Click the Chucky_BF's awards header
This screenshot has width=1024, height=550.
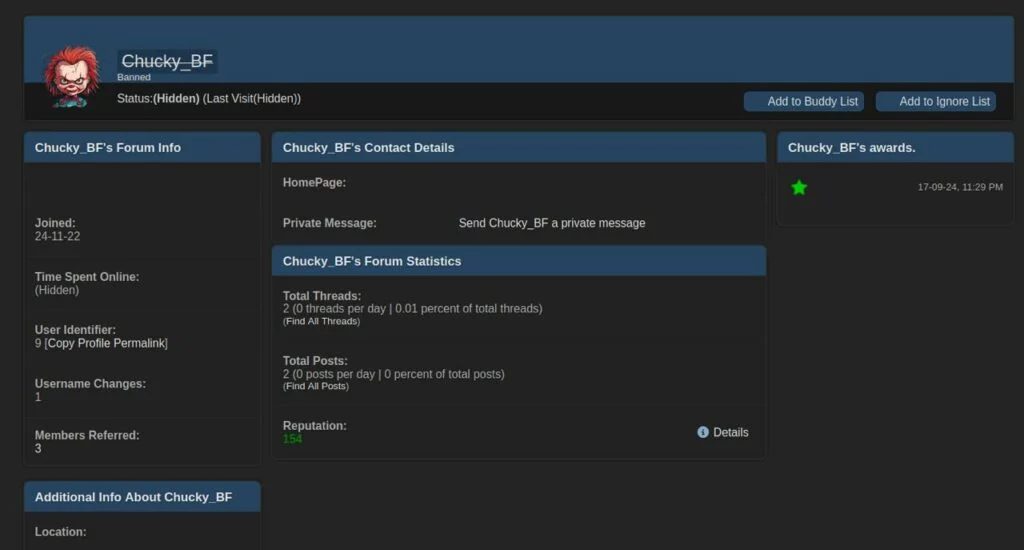coord(851,147)
